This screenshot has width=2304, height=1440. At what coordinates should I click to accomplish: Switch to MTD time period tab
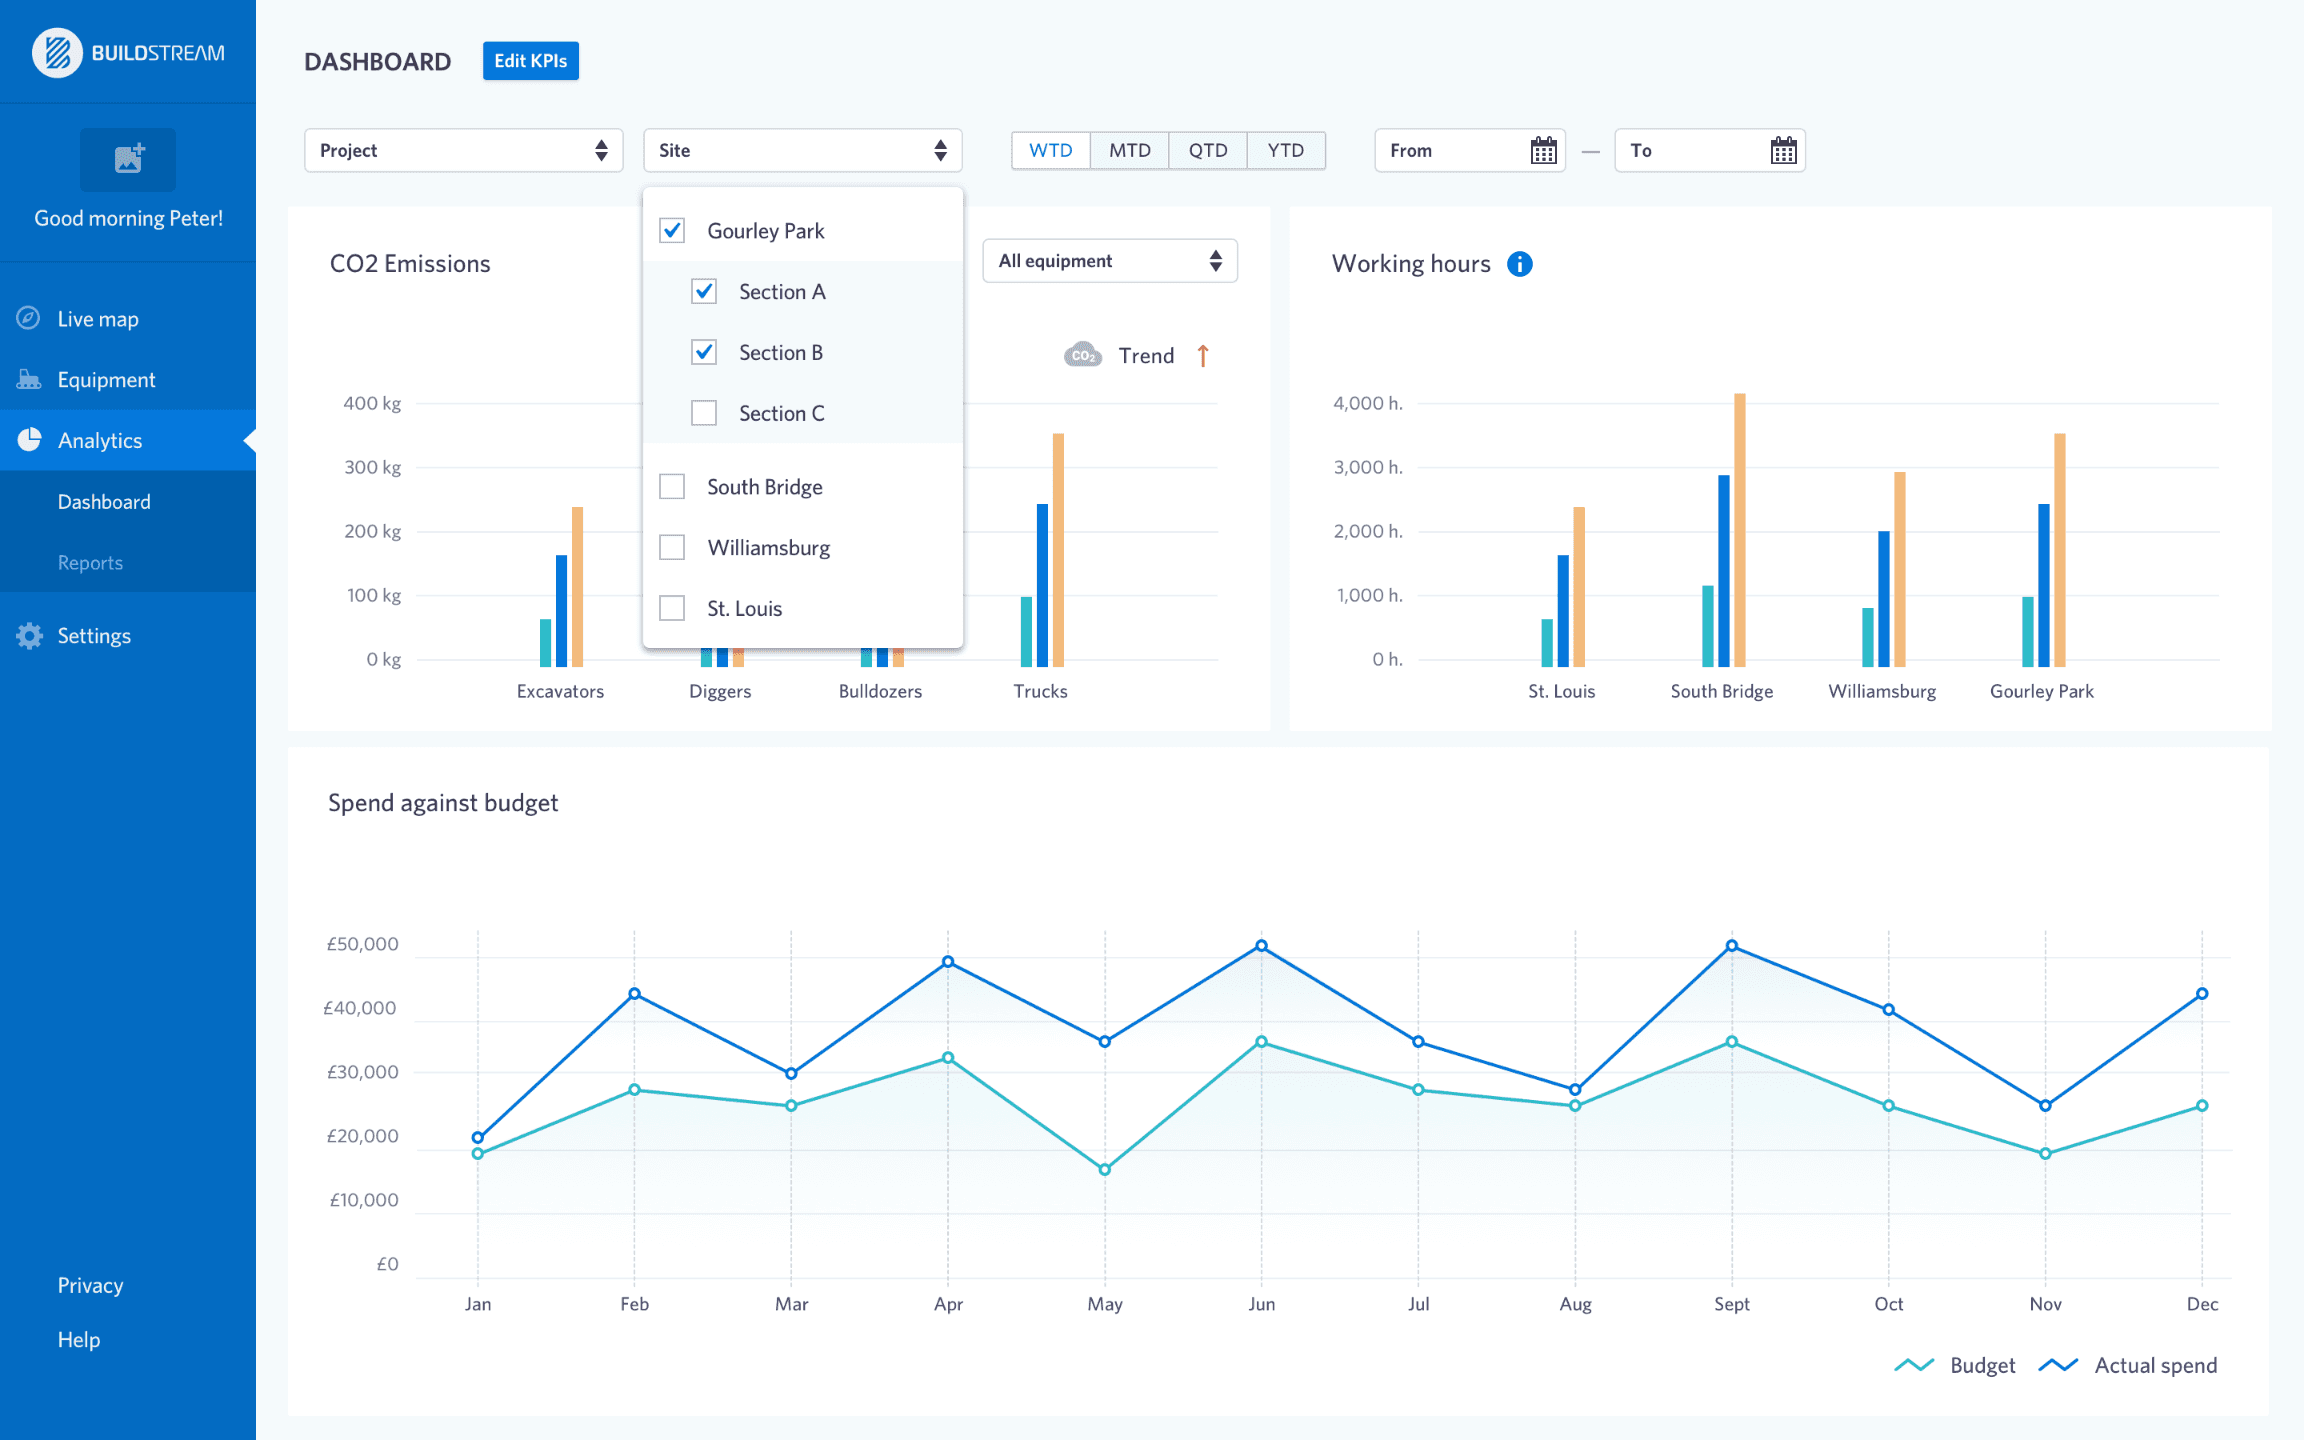point(1126,149)
